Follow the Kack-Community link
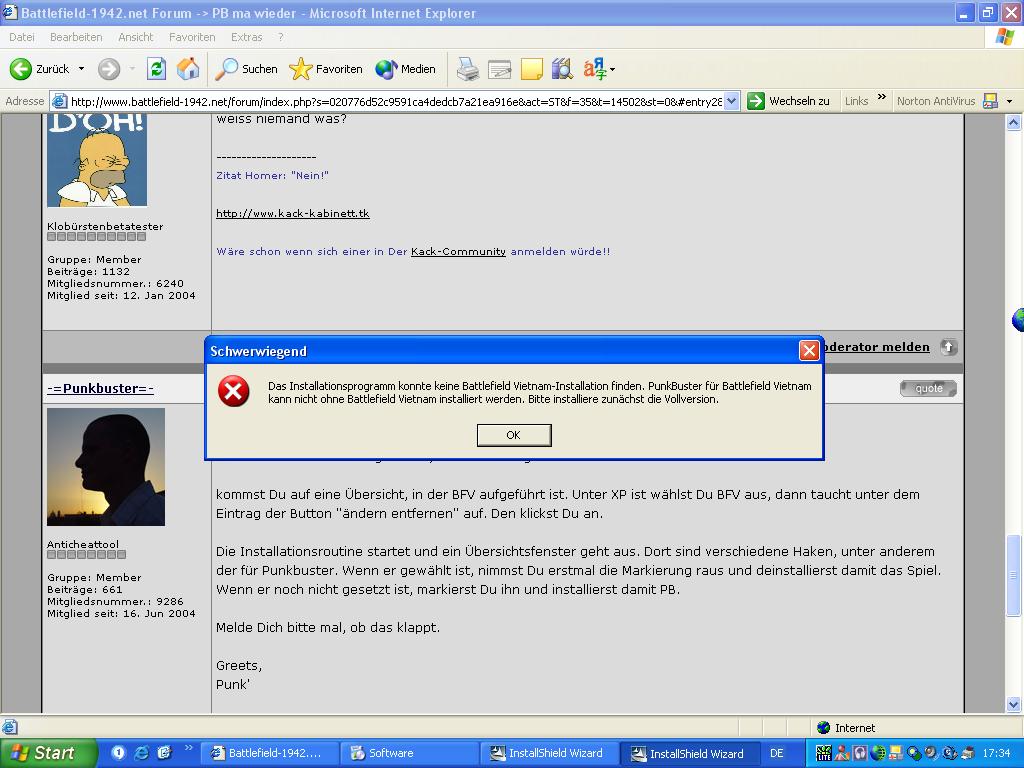Viewport: 1024px width, 768px height. [x=458, y=251]
